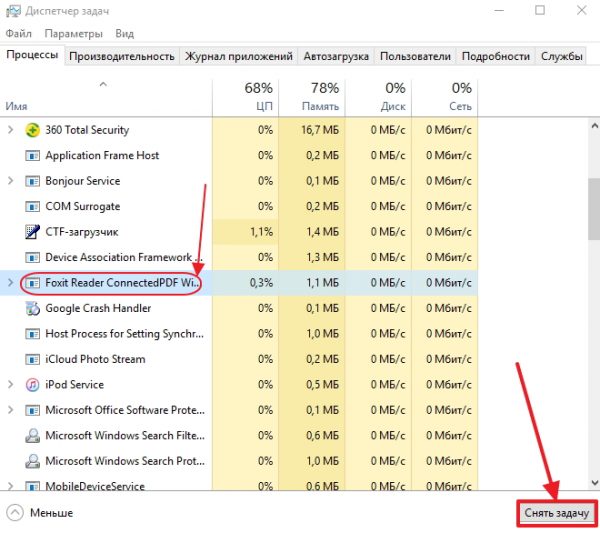This screenshot has height=533, width=600.
Task: Expand the Foxit Reader ConnectedPDF entry
Action: pos(11,283)
